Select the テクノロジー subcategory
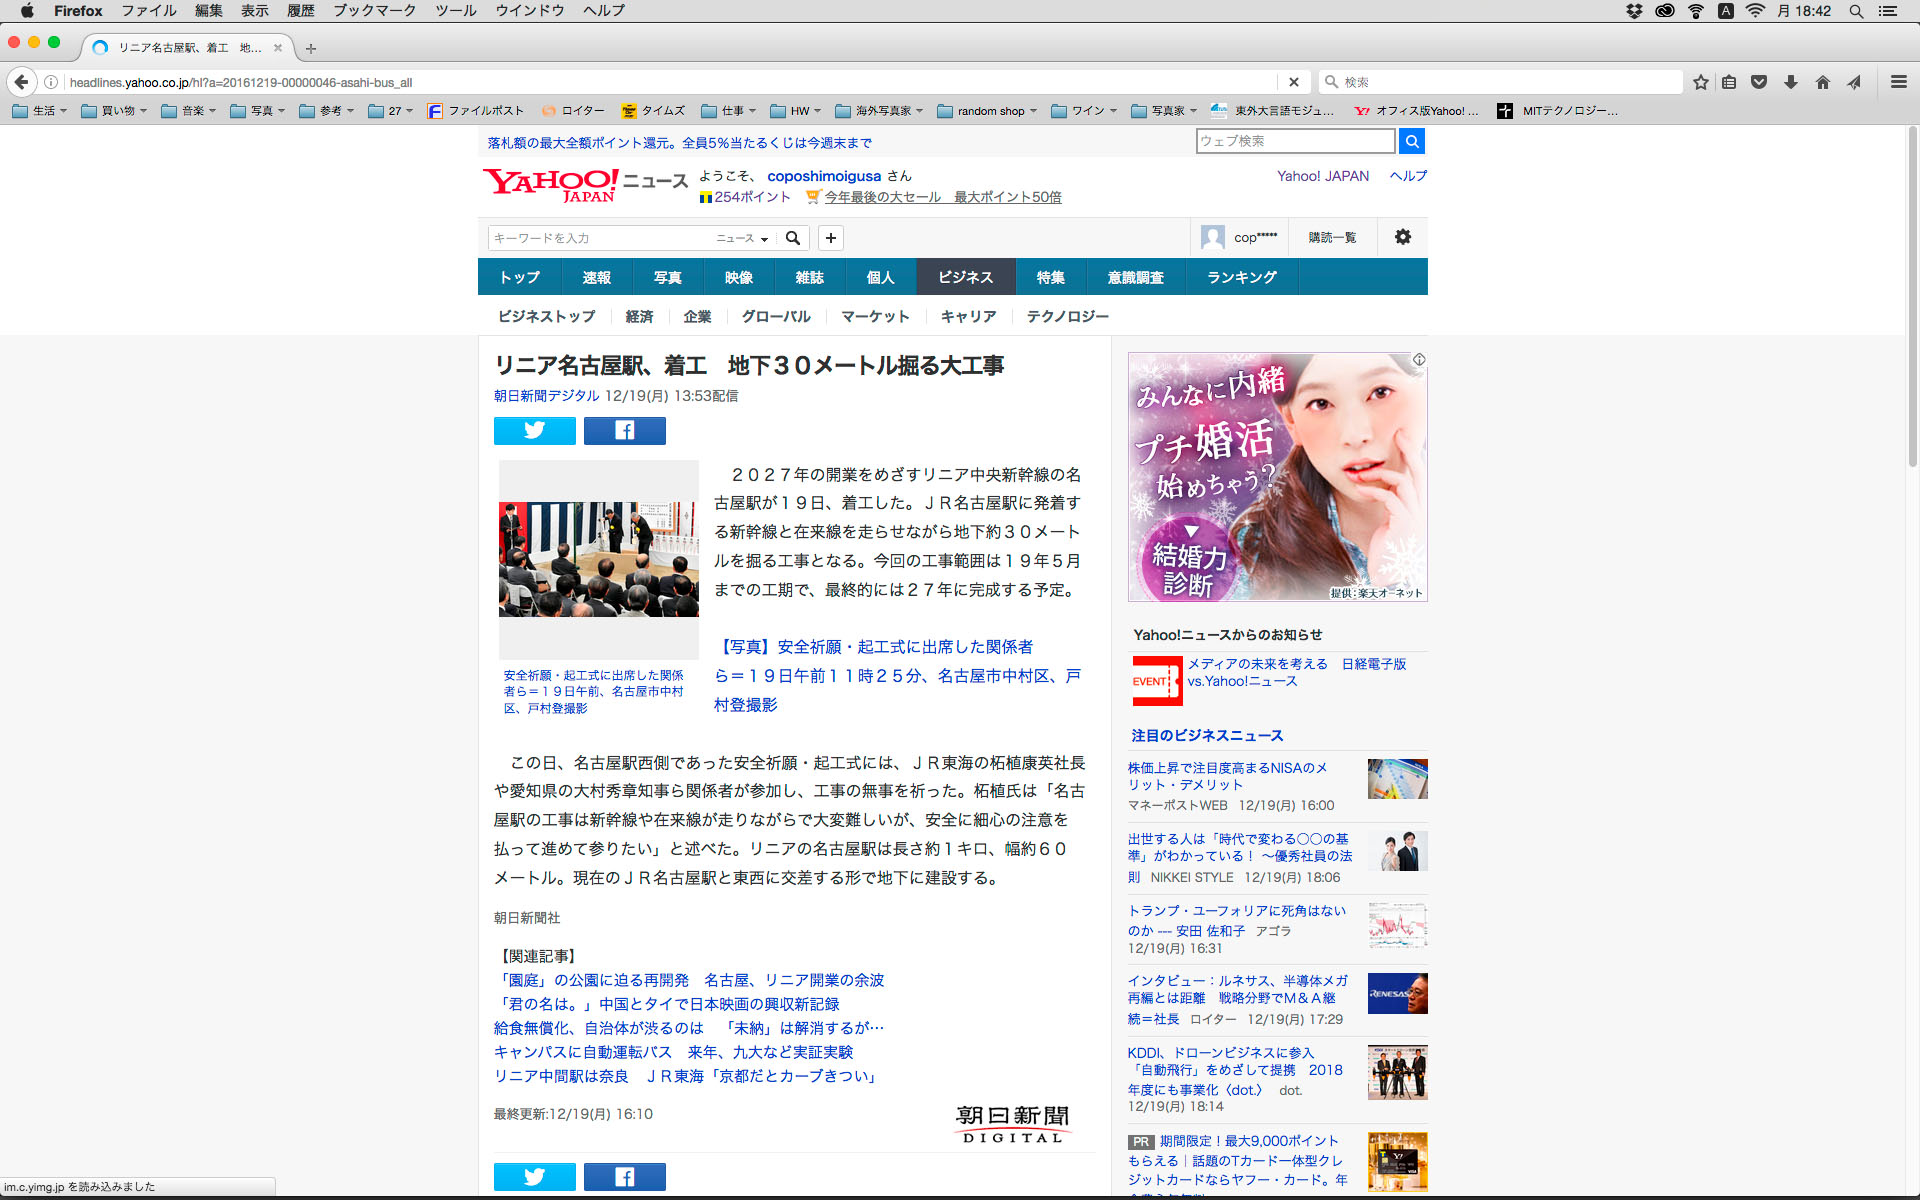The image size is (1920, 1200). click(1067, 316)
